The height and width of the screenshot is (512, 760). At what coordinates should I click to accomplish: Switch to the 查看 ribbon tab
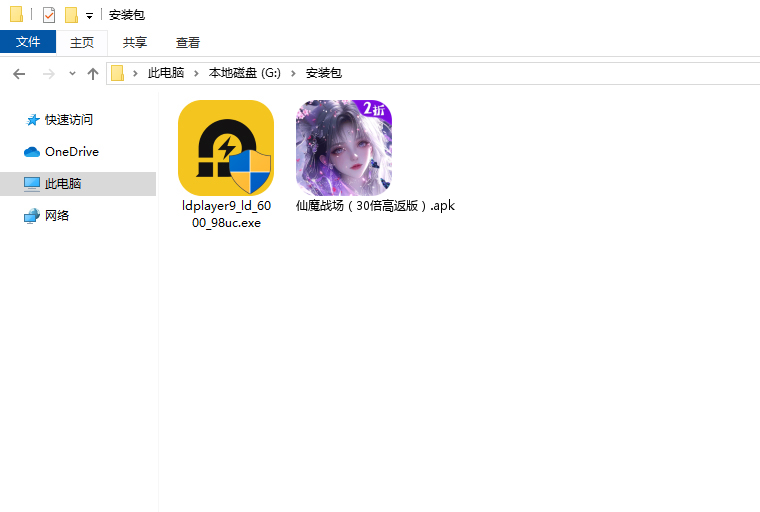(x=188, y=42)
